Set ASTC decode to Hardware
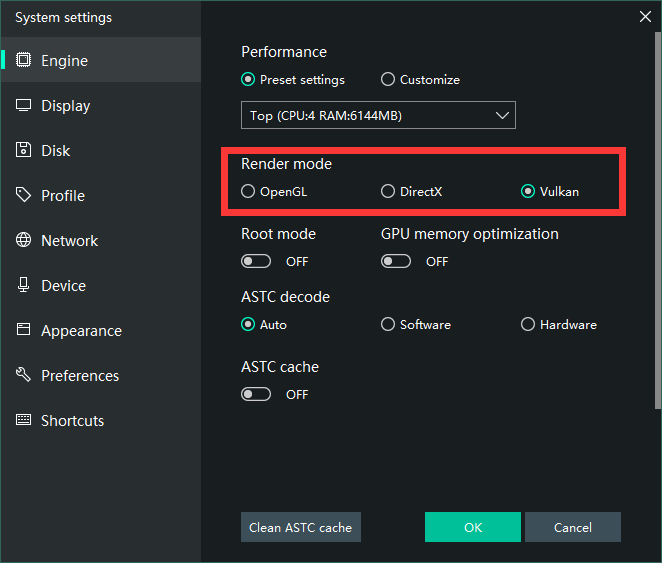The image size is (662, 563). point(528,324)
